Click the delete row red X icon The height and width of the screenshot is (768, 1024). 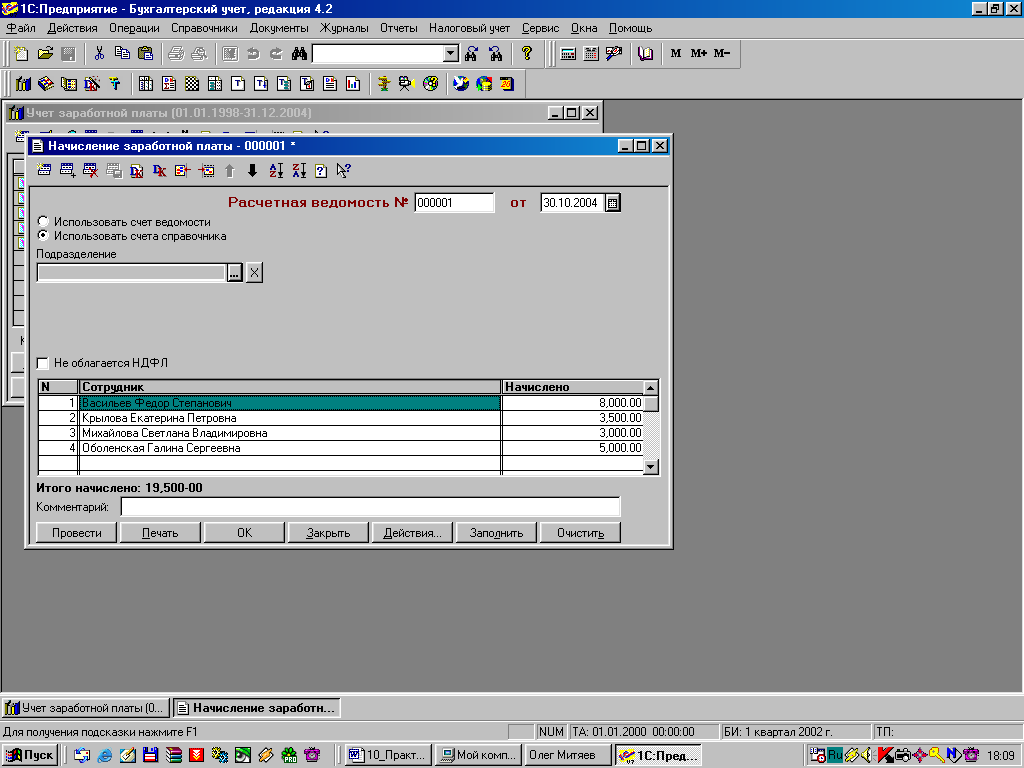click(x=90, y=170)
